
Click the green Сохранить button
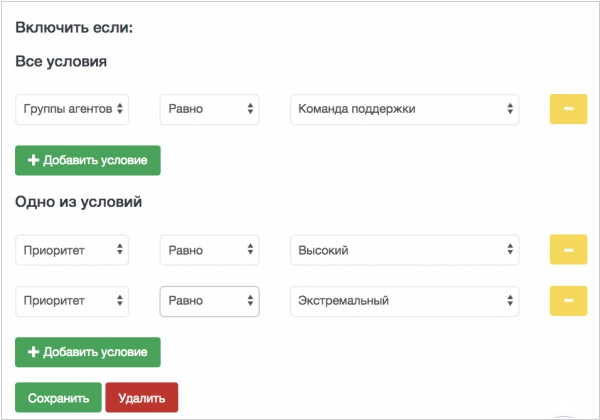[58, 397]
